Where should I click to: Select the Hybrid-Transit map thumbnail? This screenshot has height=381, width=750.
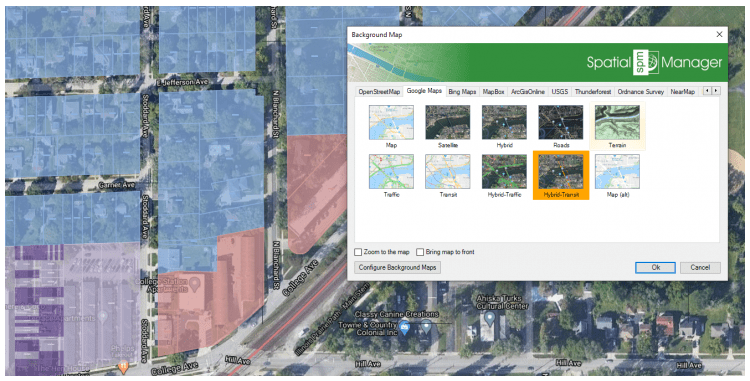(561, 175)
